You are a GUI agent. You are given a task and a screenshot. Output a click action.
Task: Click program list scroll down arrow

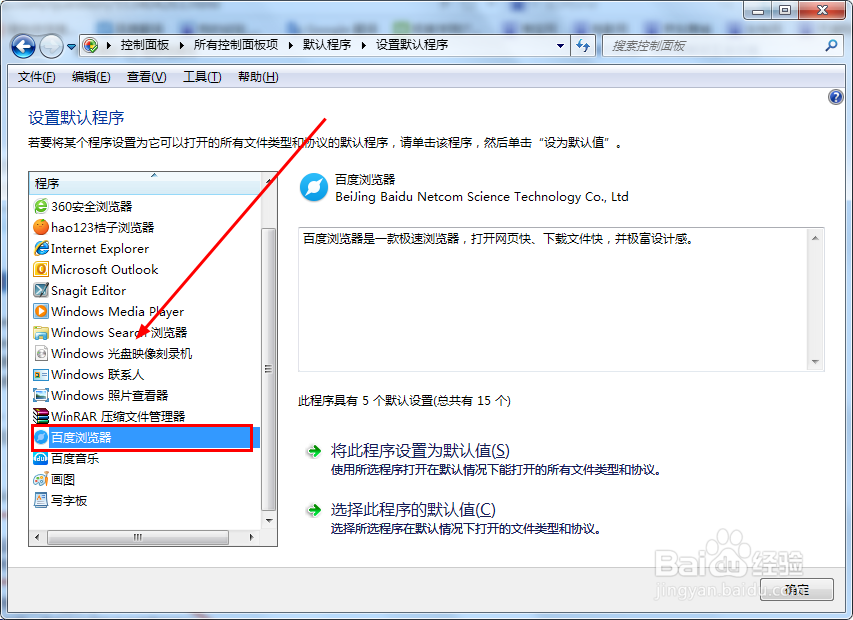(x=269, y=520)
